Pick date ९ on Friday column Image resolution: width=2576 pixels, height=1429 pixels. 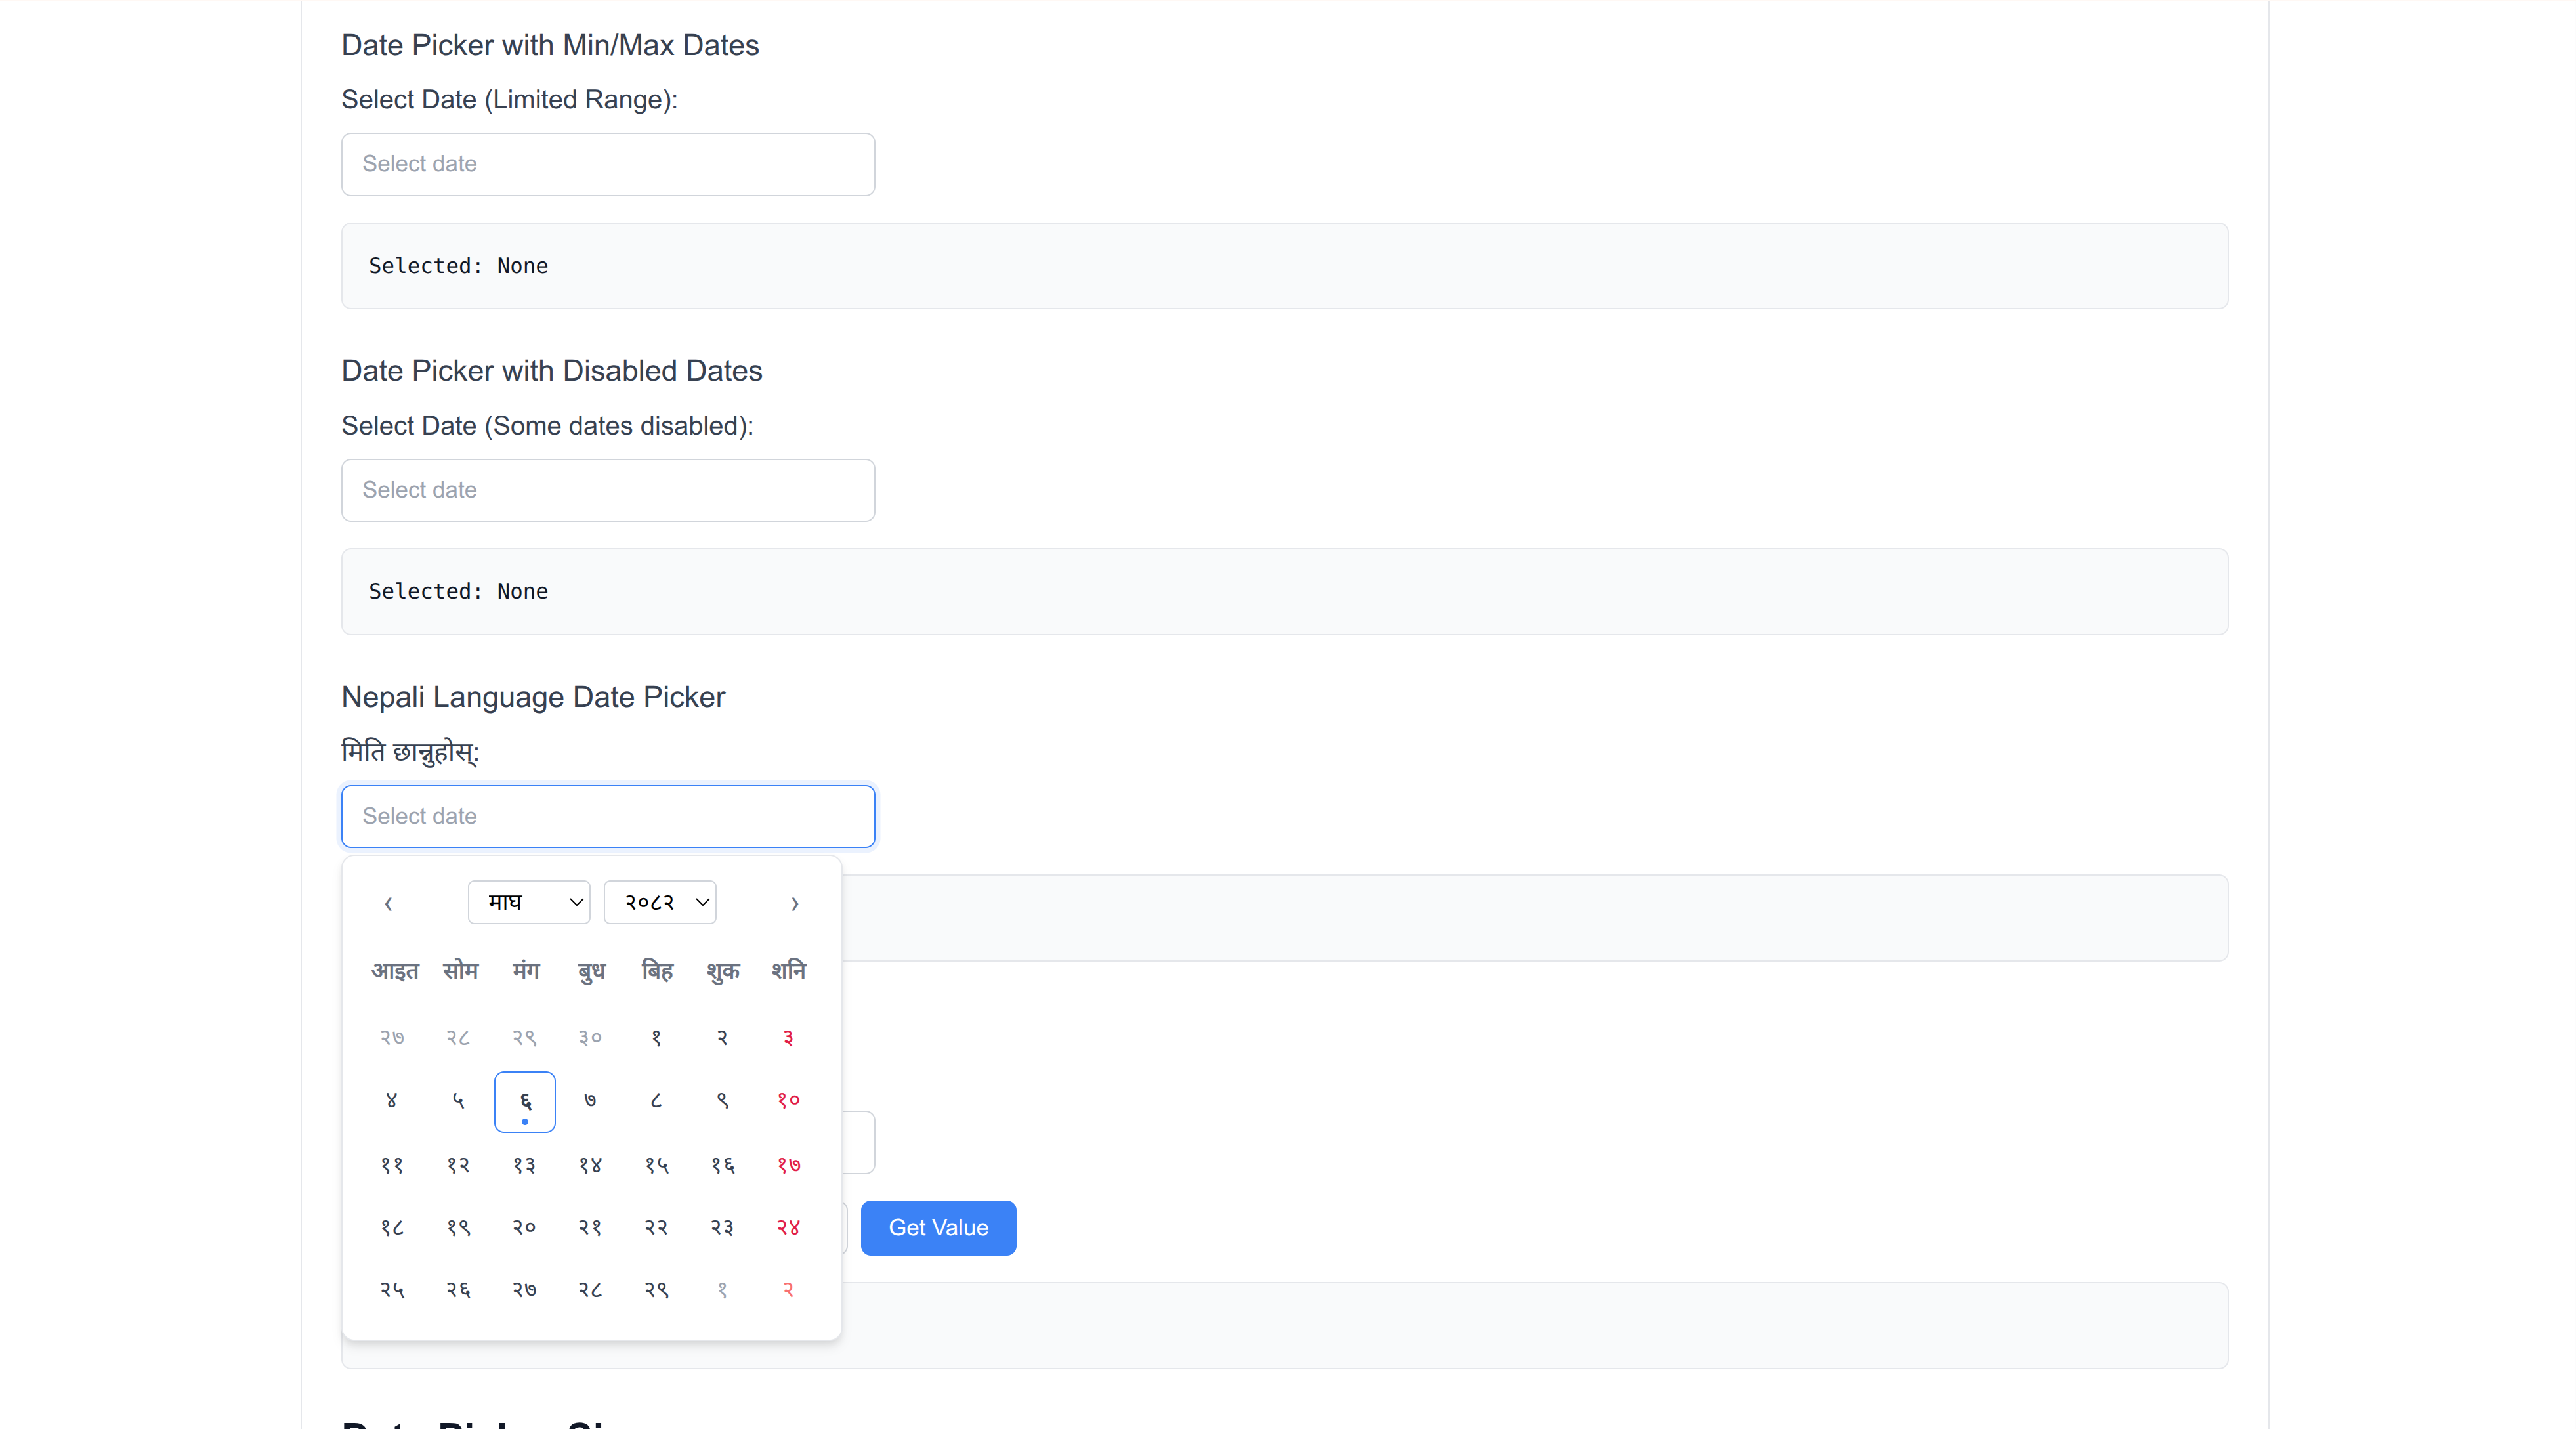[x=722, y=1101]
